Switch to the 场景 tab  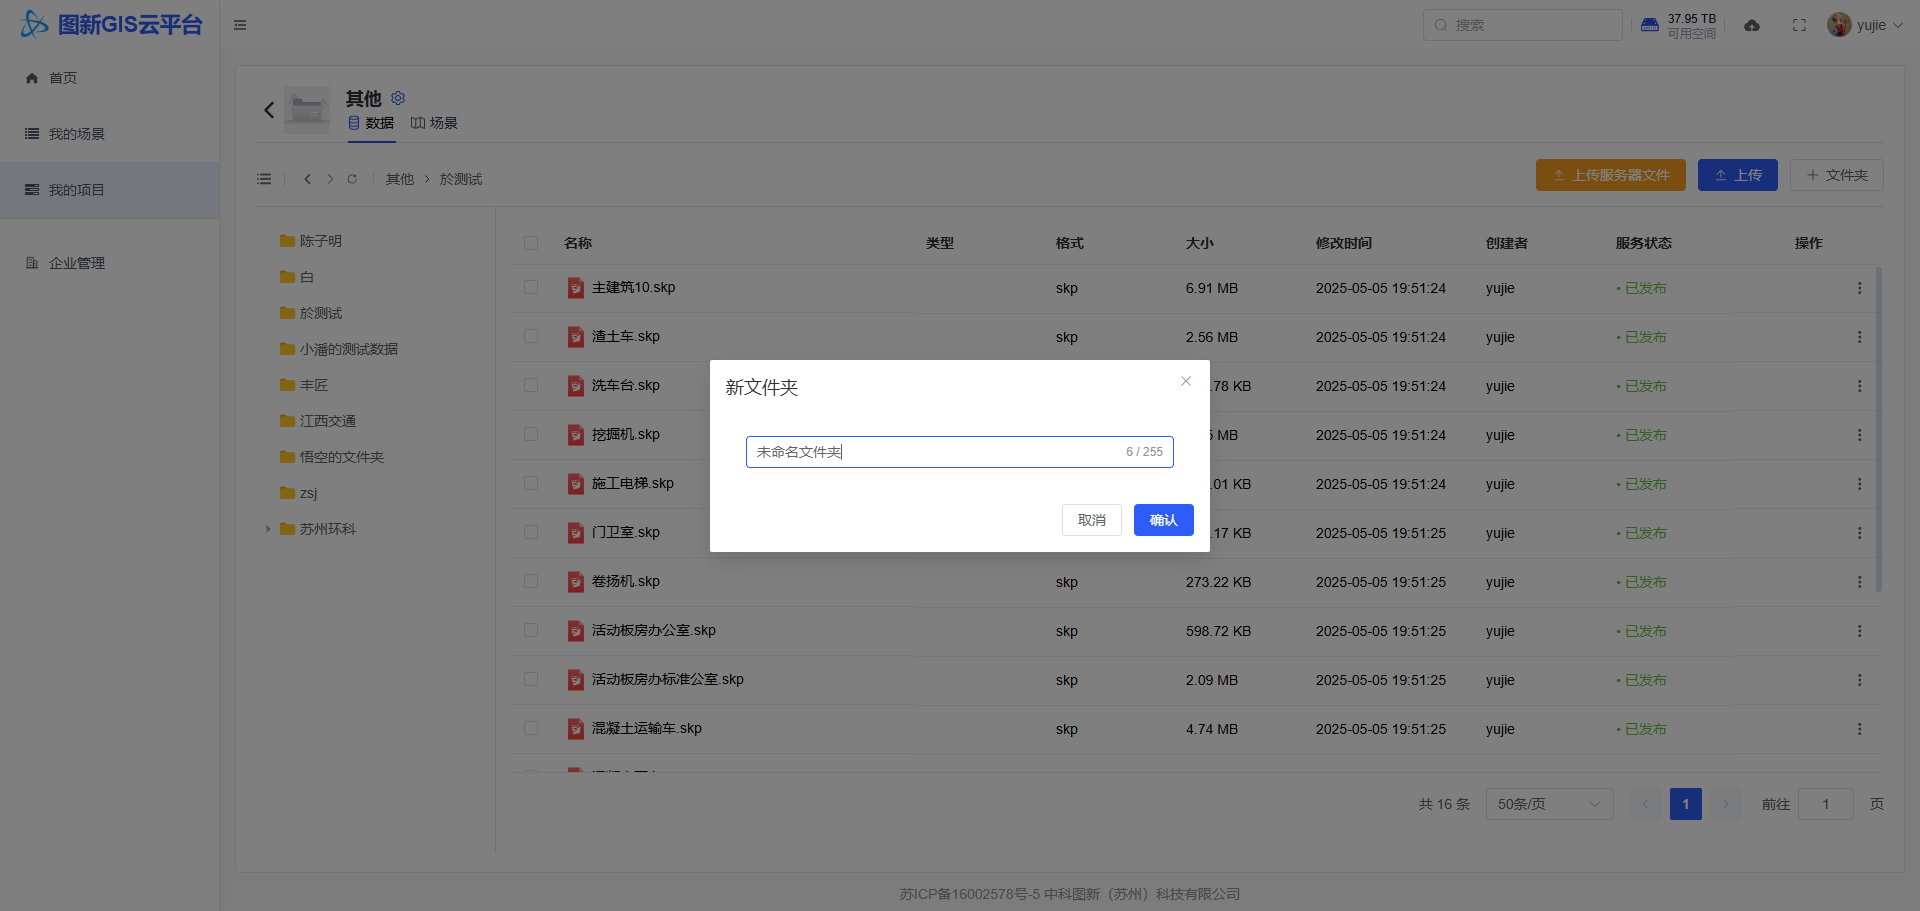click(435, 123)
